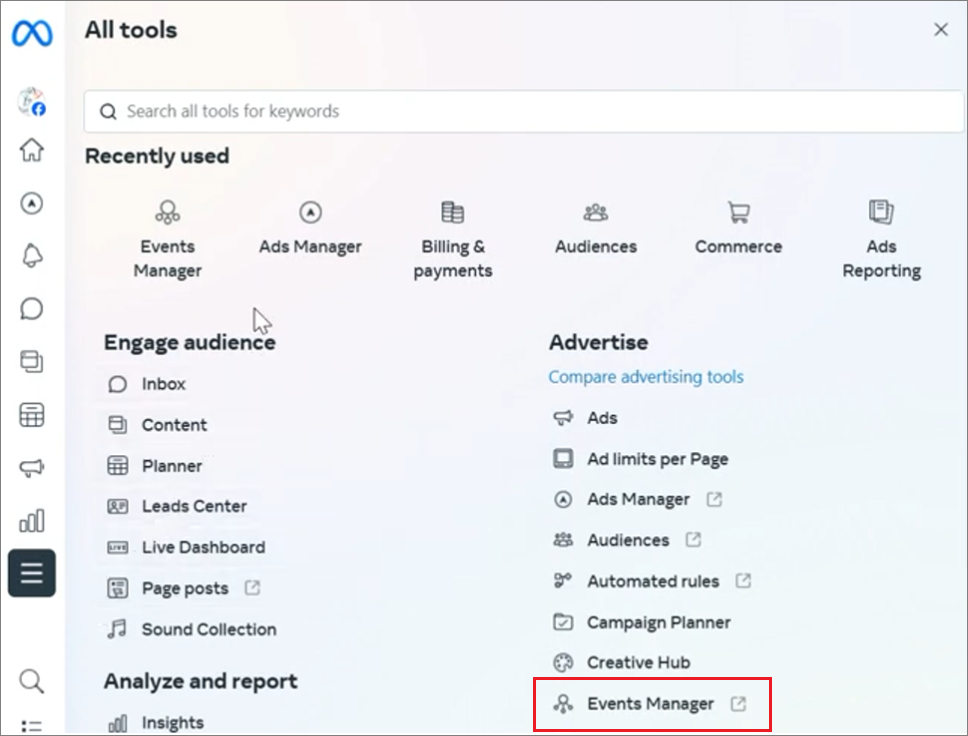Click external-link icon beside Page posts

click(252, 588)
